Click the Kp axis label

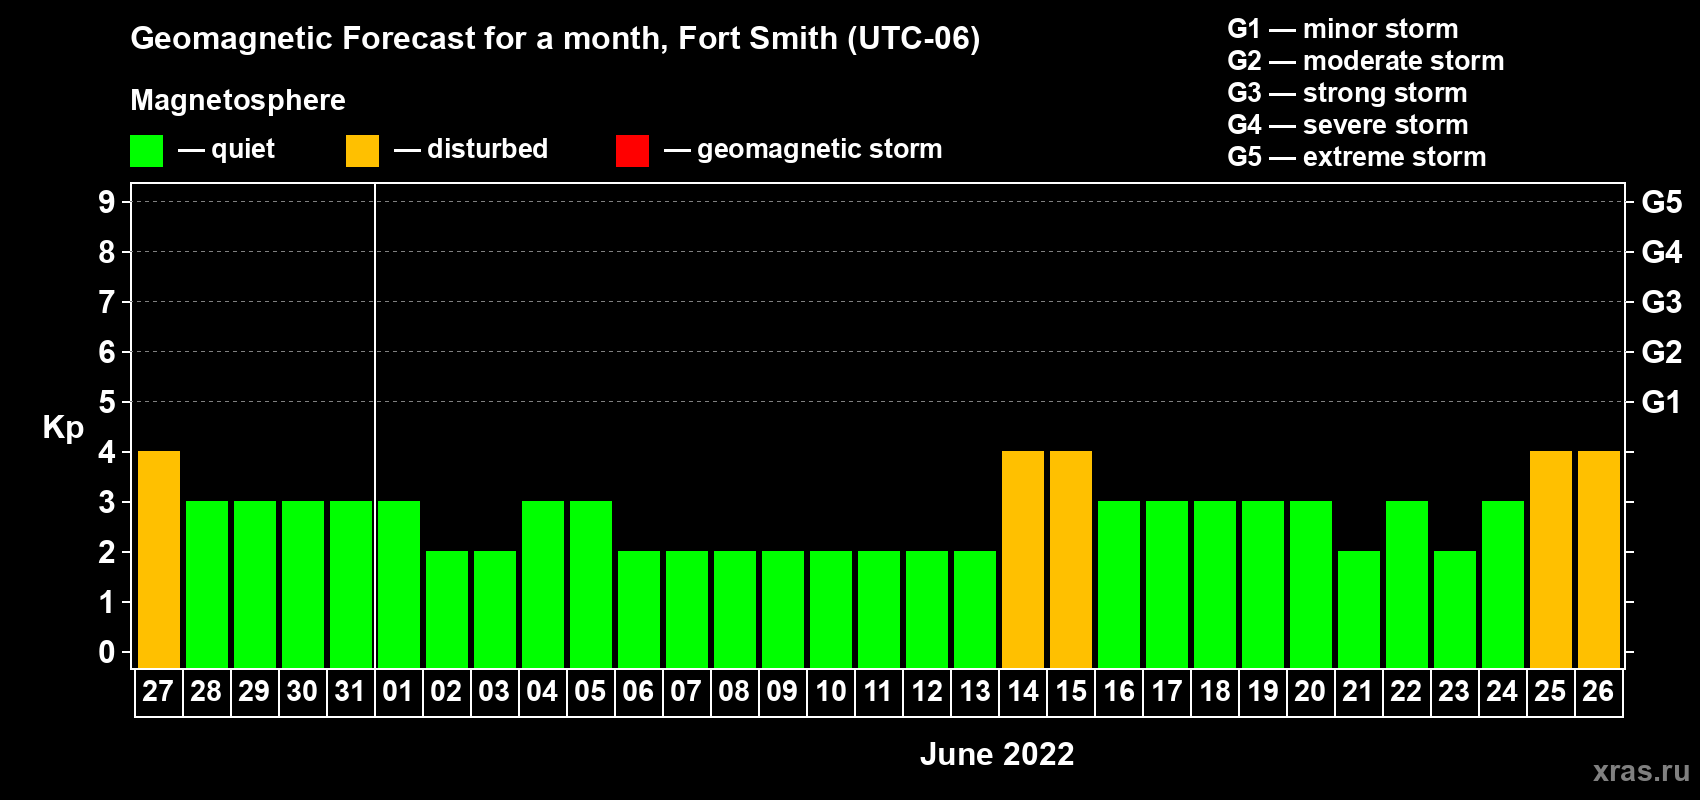coord(63,428)
